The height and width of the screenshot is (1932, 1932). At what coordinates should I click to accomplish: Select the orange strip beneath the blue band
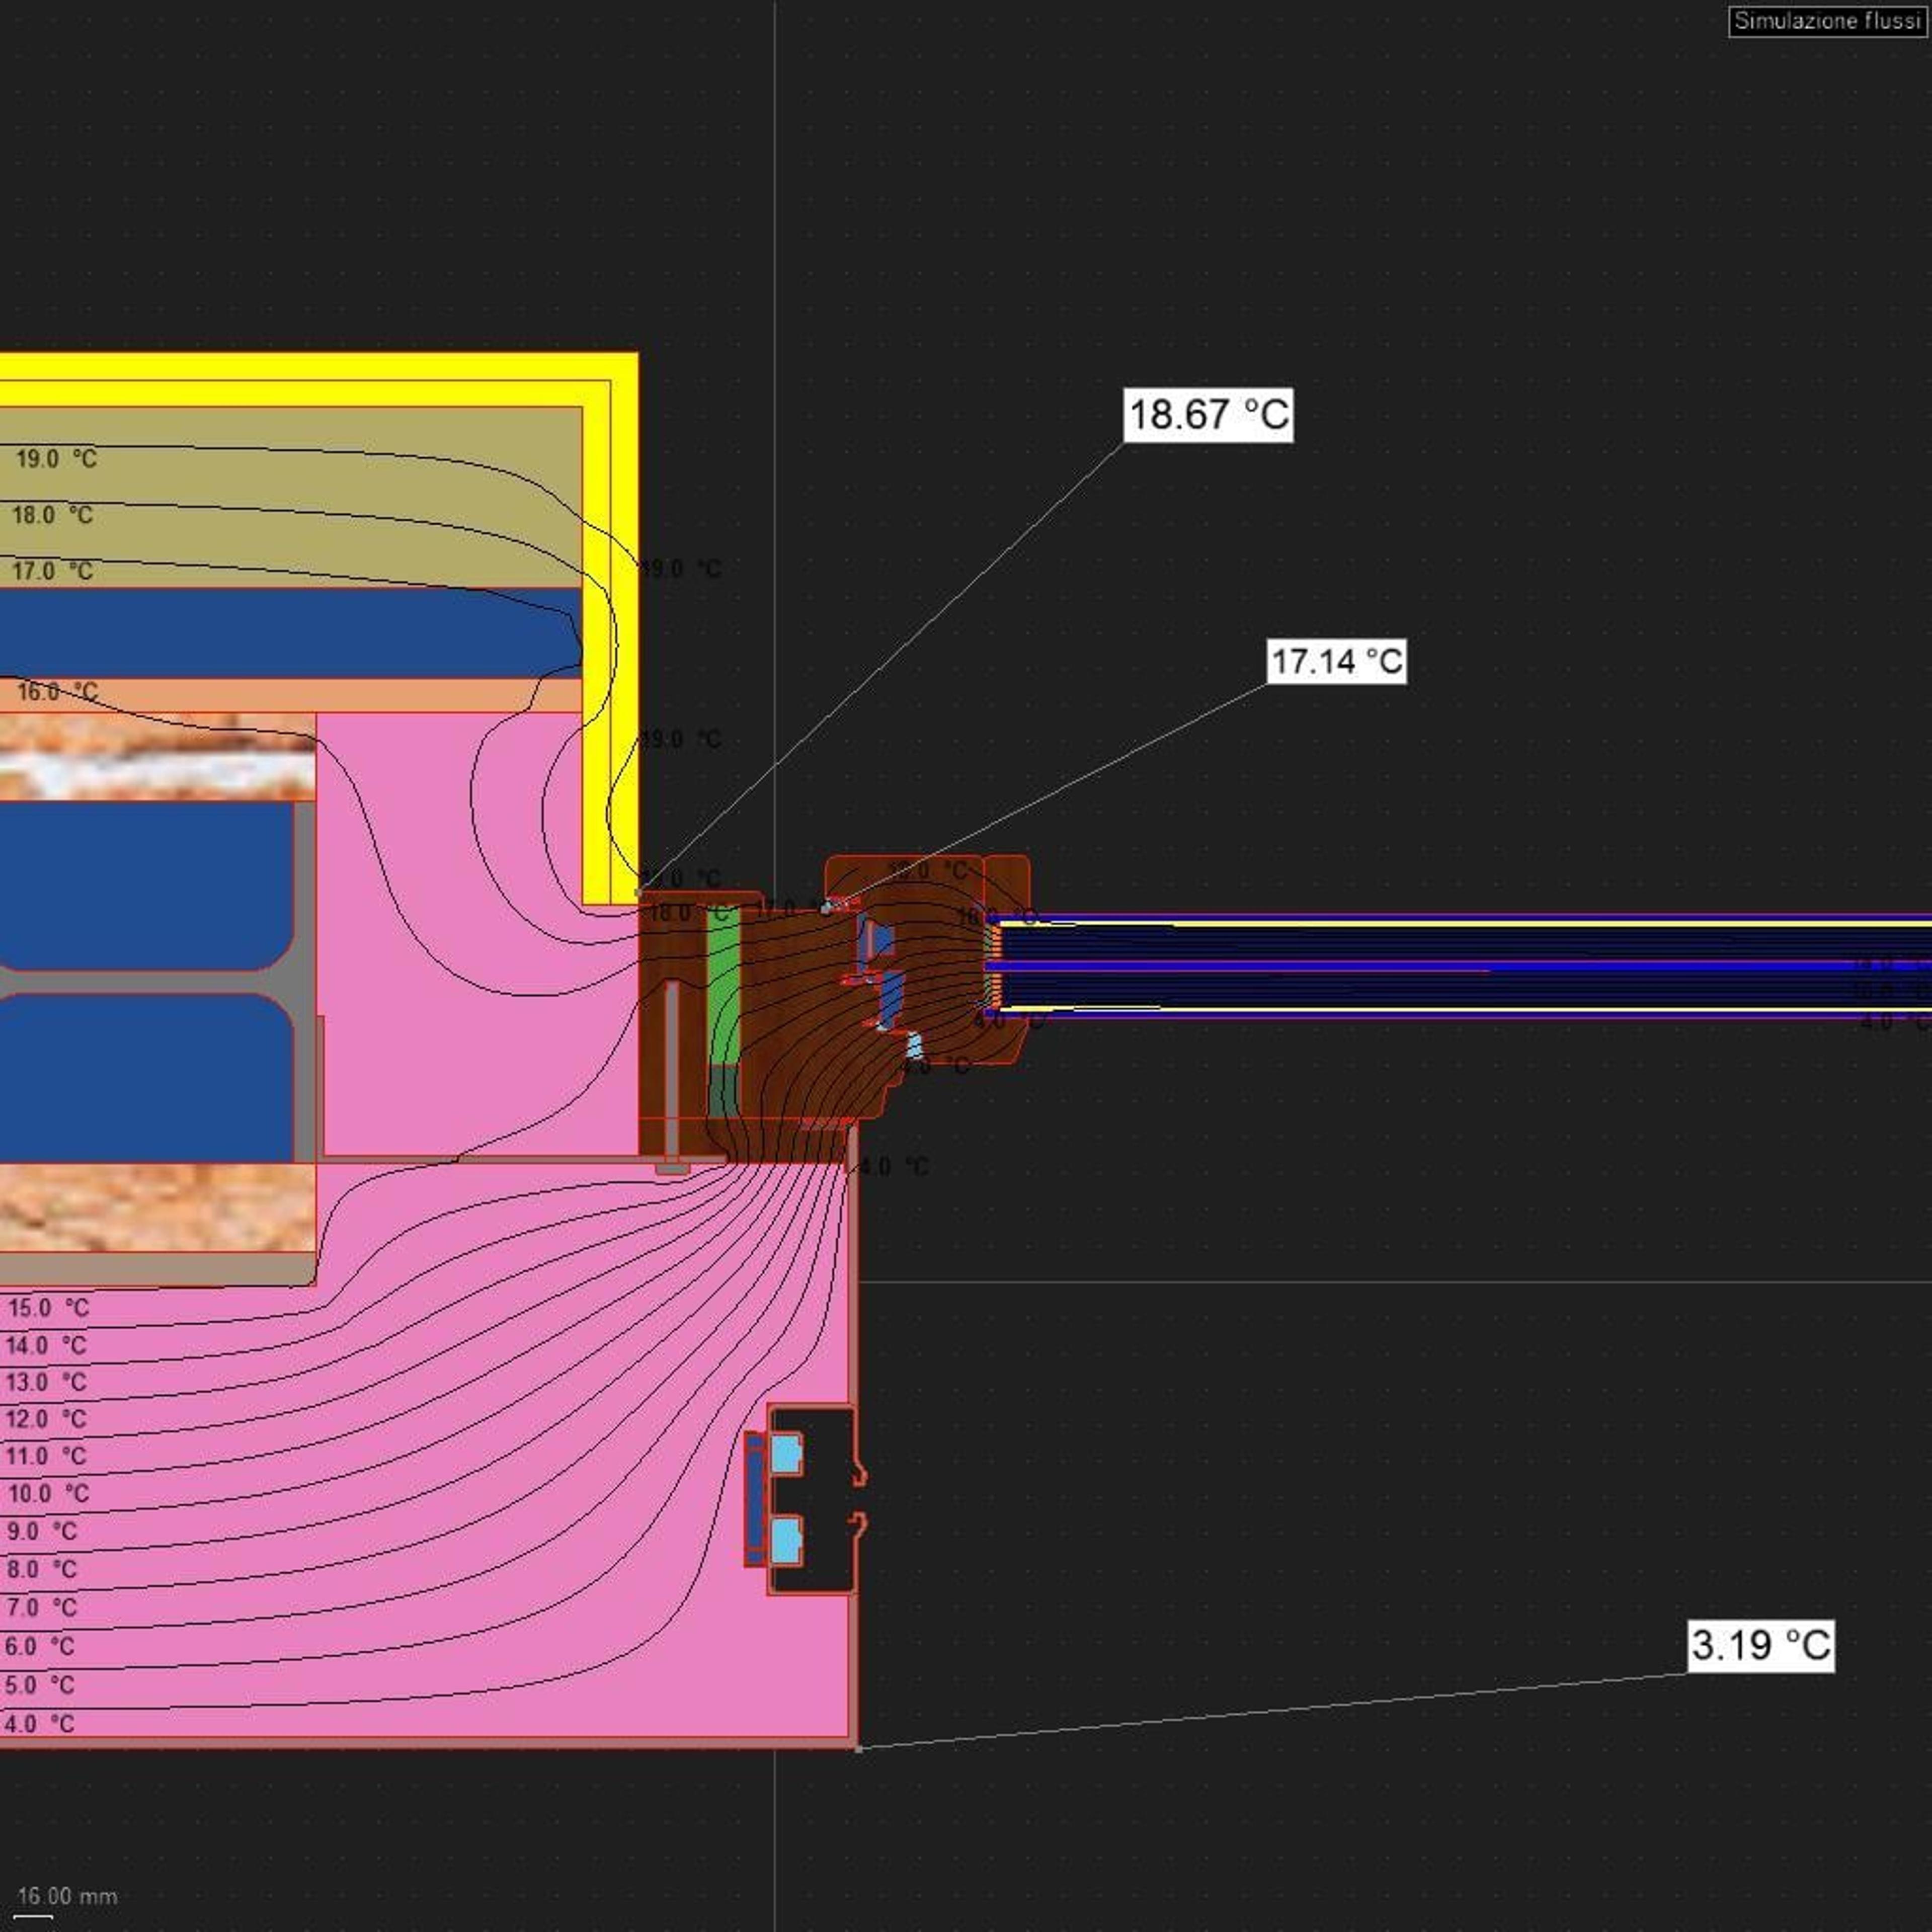tap(291, 695)
